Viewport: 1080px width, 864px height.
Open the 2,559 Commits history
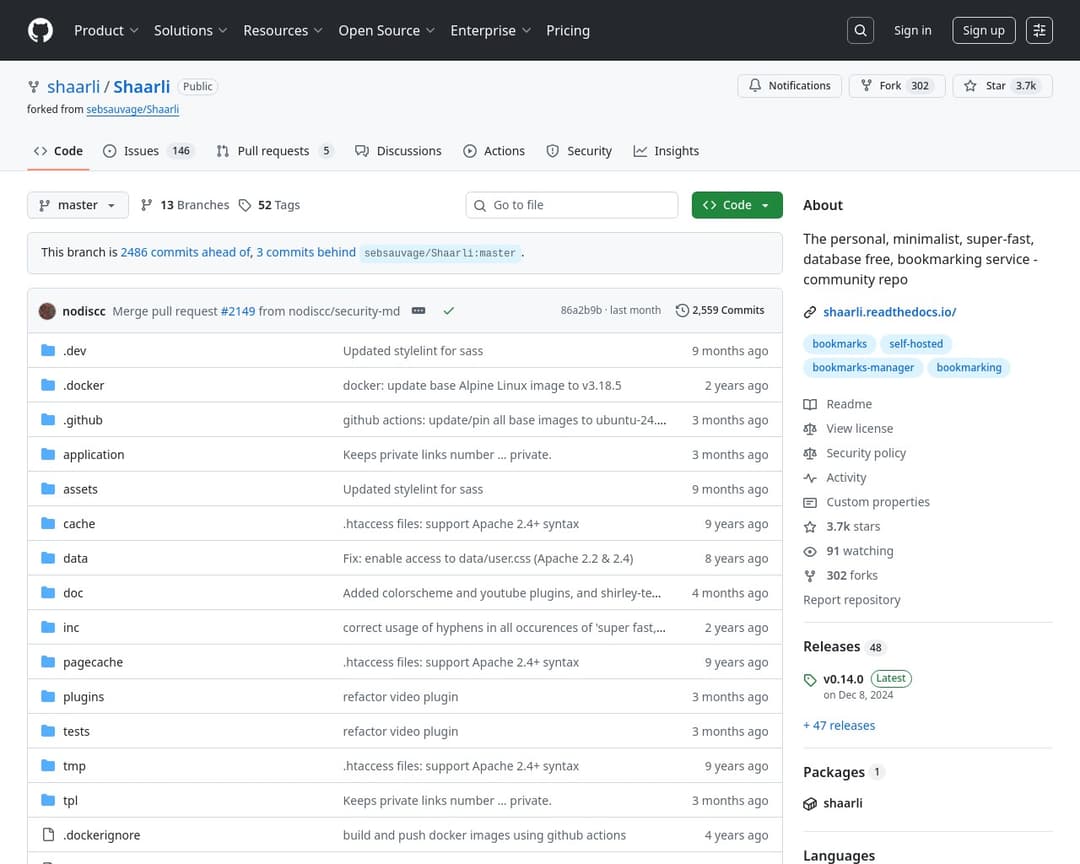click(720, 311)
